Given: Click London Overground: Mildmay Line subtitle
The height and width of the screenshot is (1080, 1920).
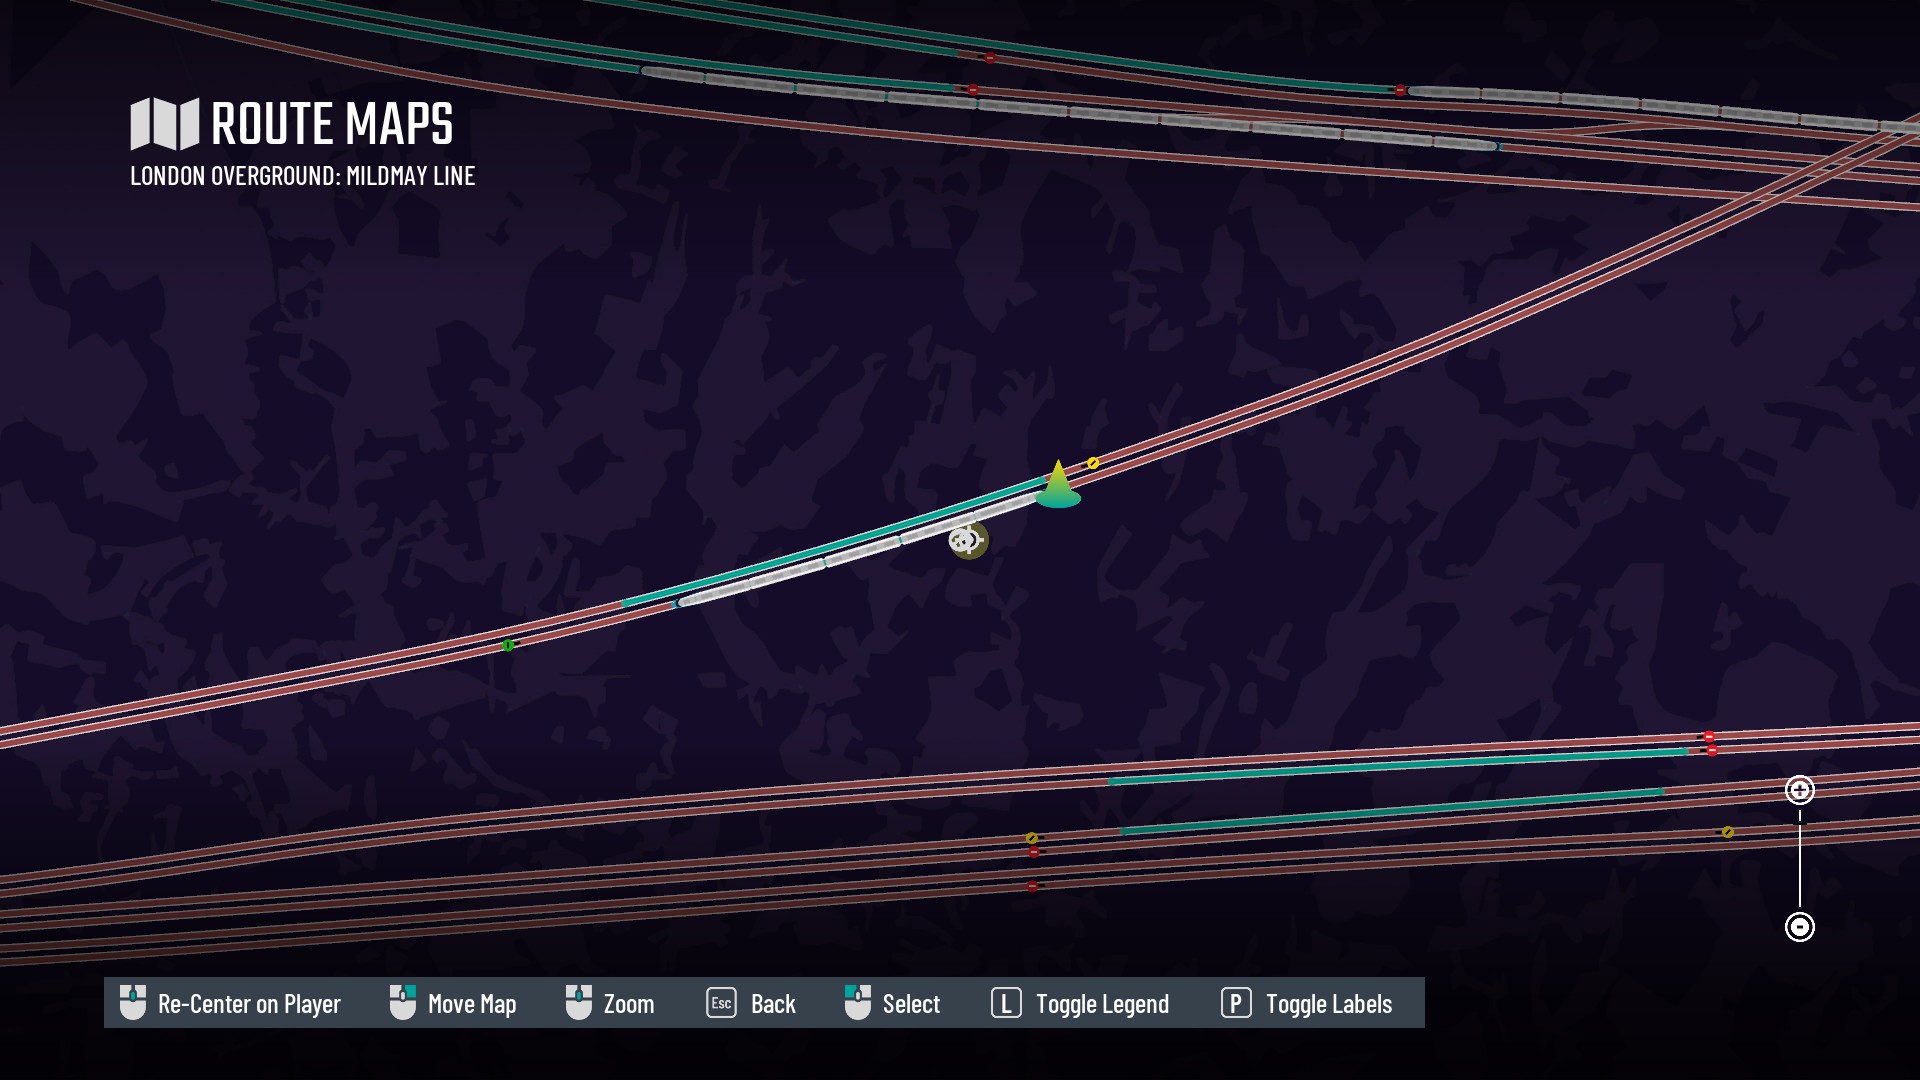Looking at the screenshot, I should click(x=303, y=176).
